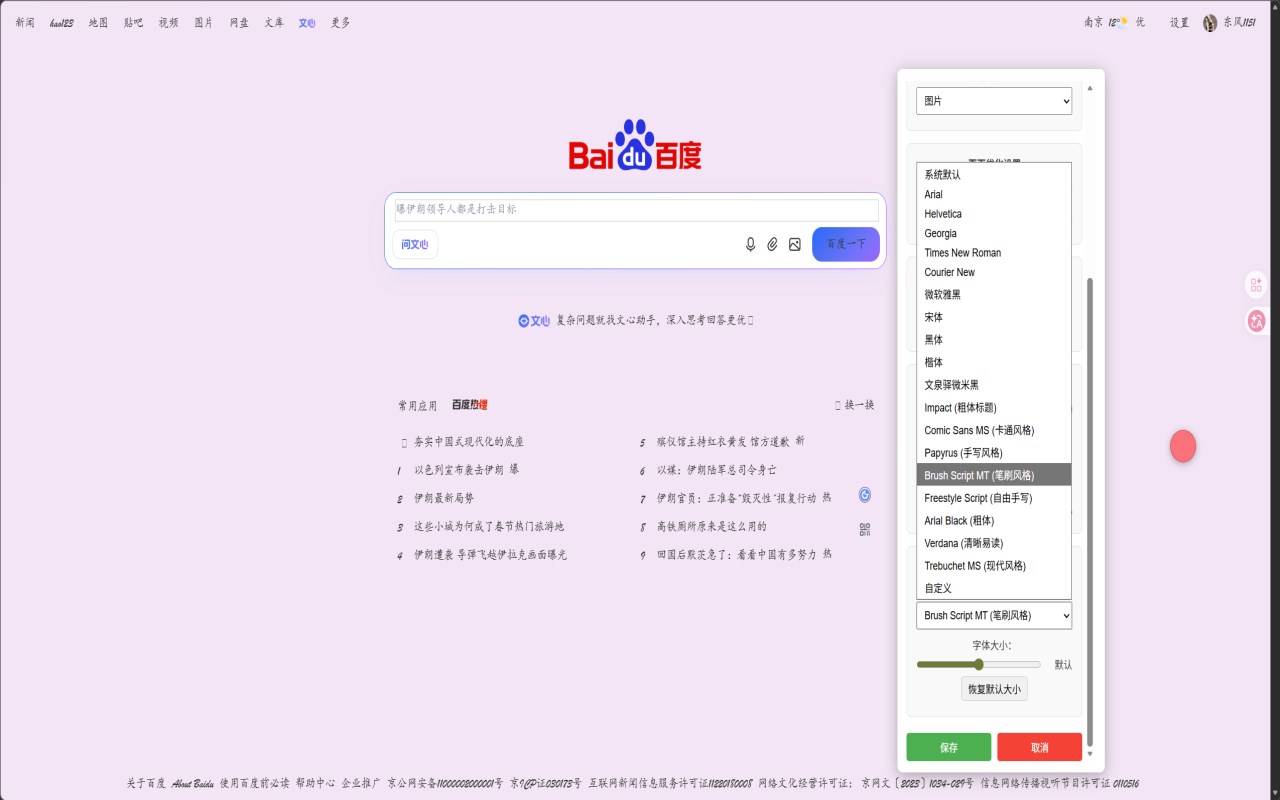Click the image search icon in search box

click(x=795, y=244)
